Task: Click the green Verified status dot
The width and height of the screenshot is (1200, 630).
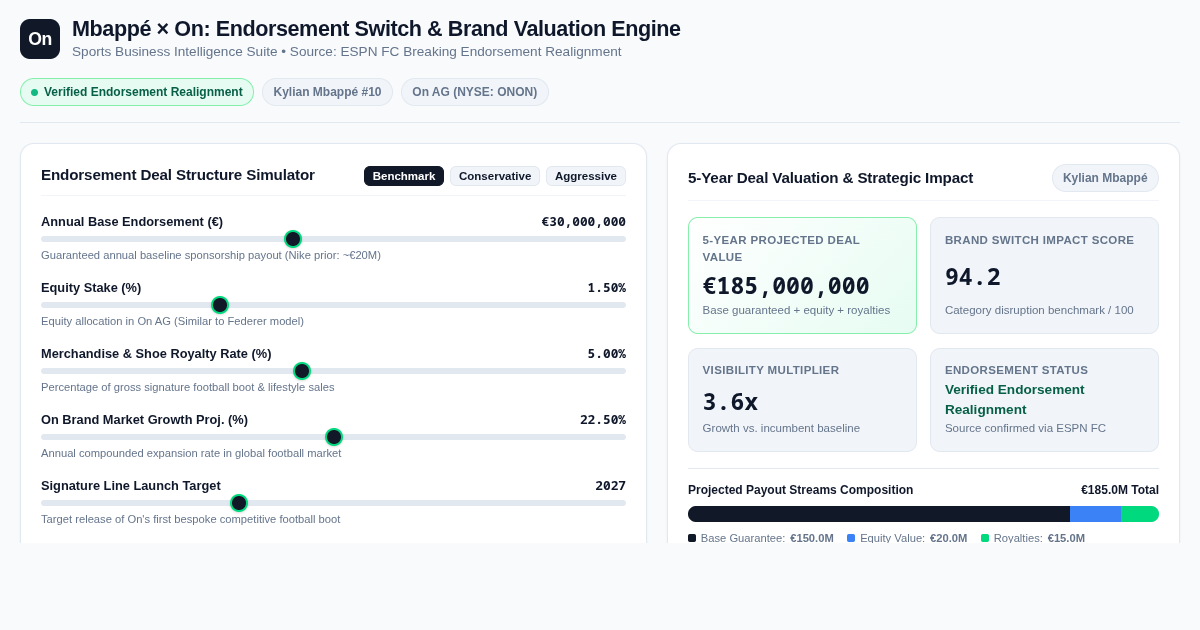Action: pos(34,92)
